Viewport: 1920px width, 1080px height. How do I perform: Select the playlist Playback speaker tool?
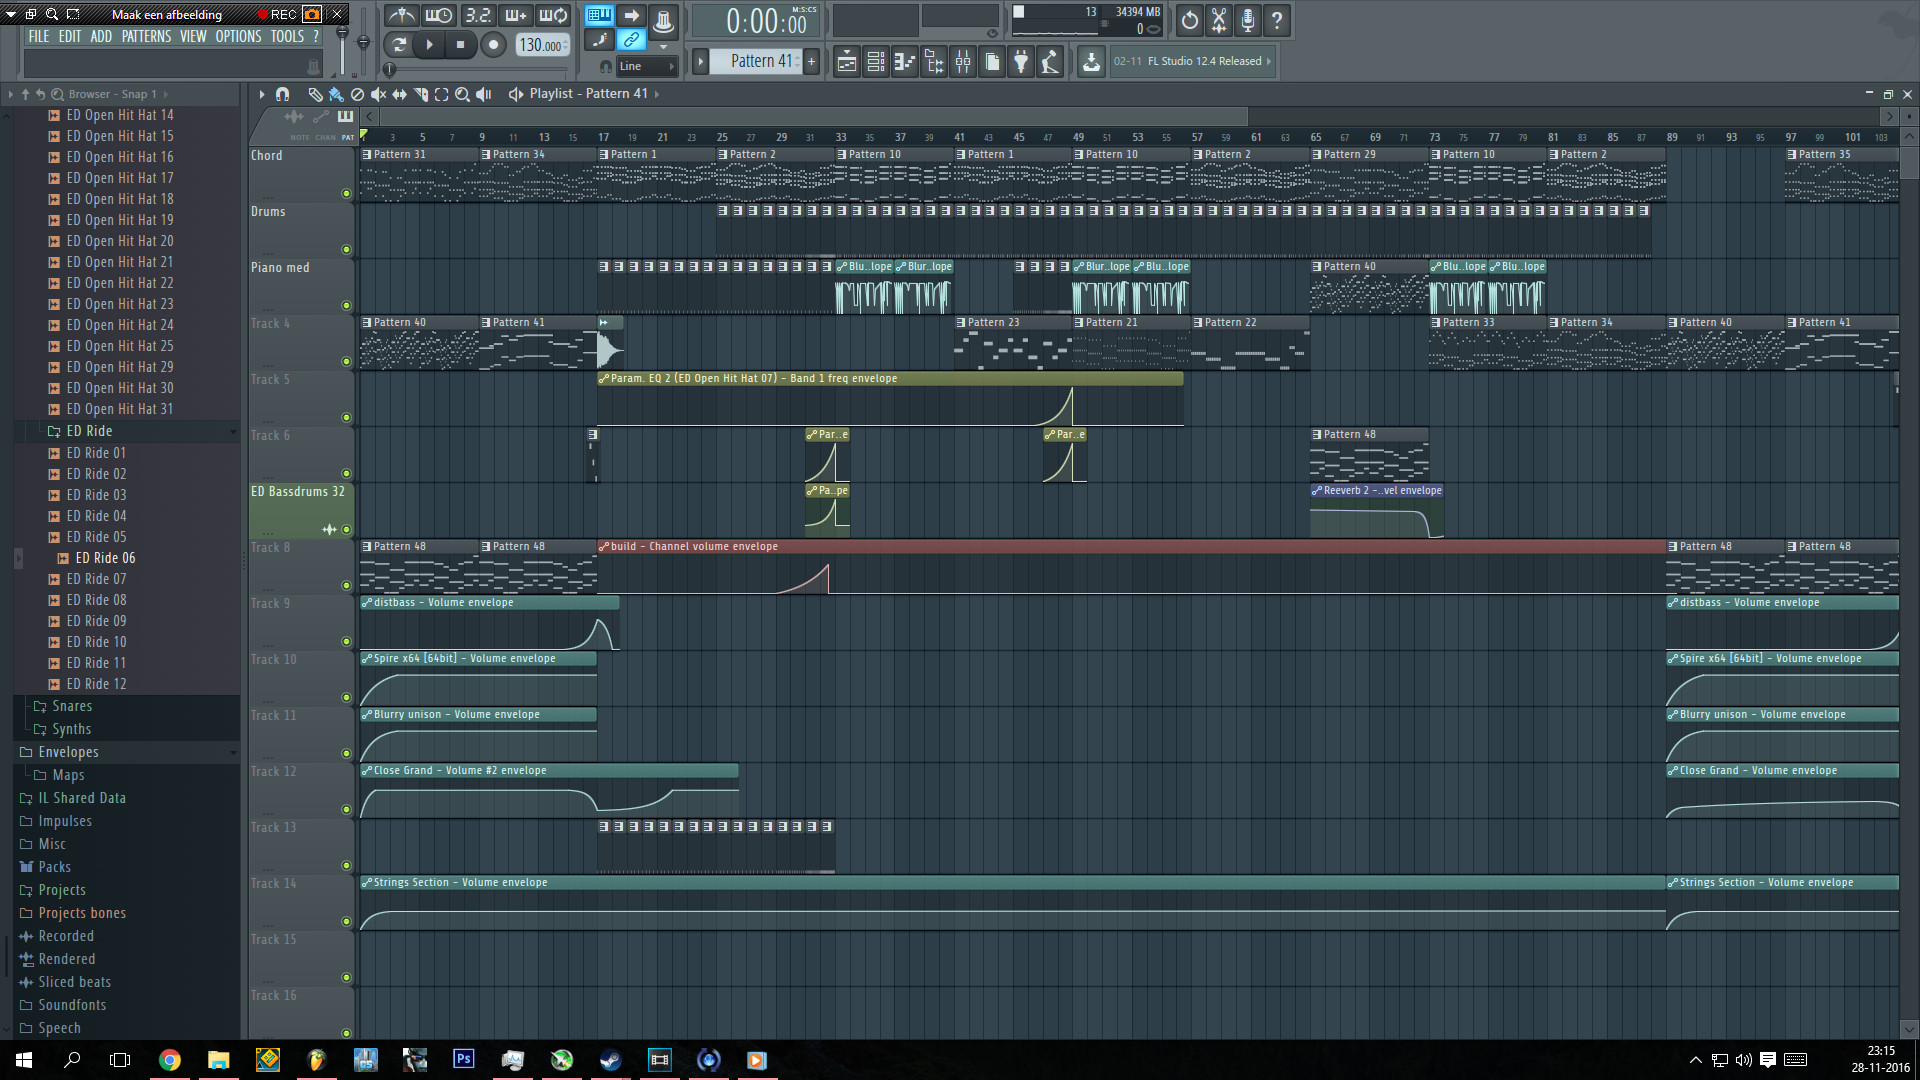point(484,94)
